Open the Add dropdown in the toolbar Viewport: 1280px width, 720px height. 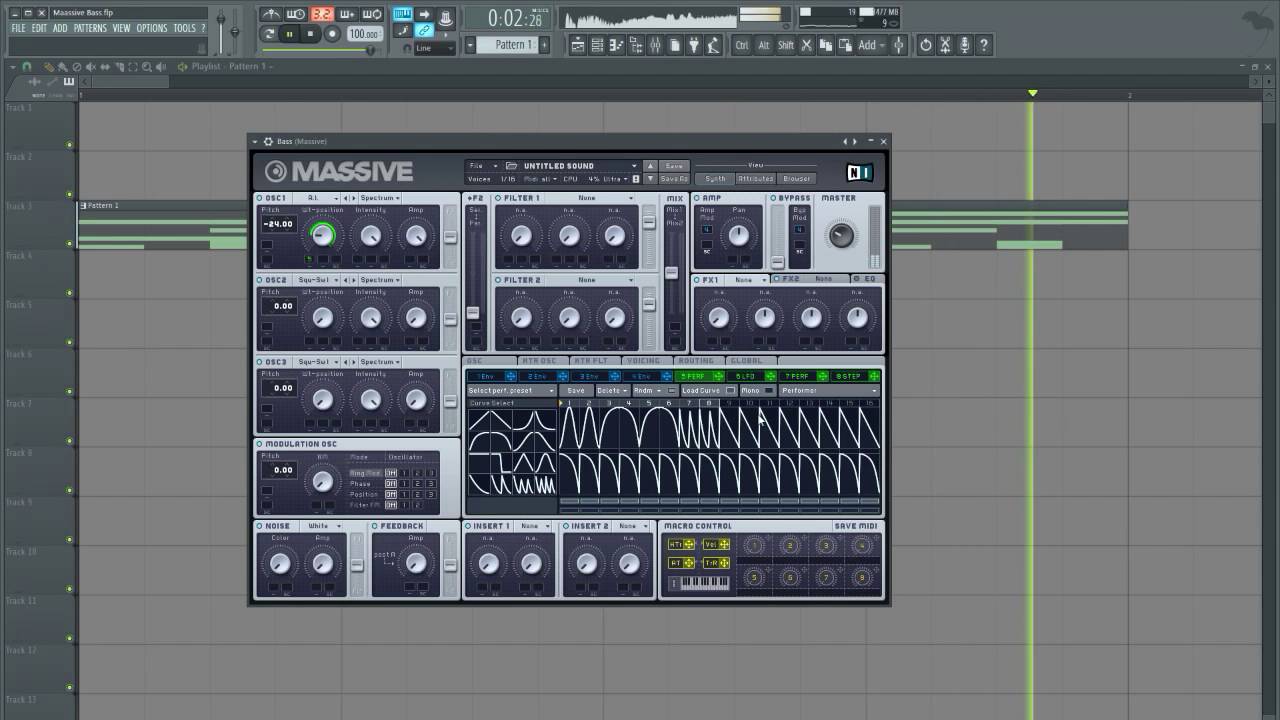871,45
